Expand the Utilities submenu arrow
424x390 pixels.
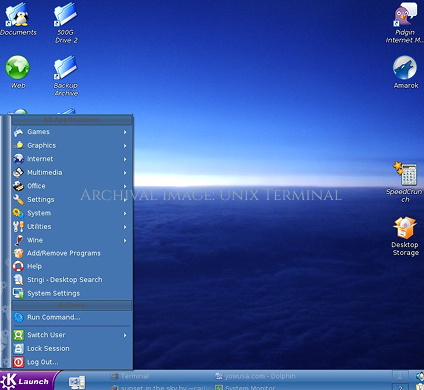(125, 227)
